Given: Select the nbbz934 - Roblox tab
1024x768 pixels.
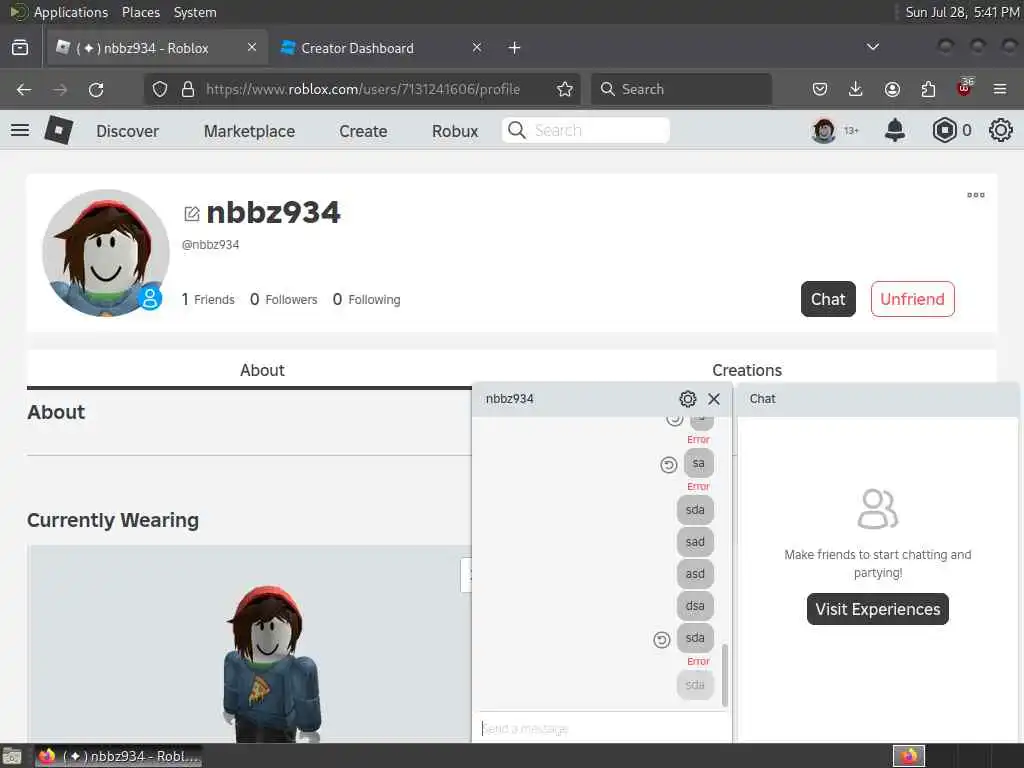Looking at the screenshot, I should (157, 48).
